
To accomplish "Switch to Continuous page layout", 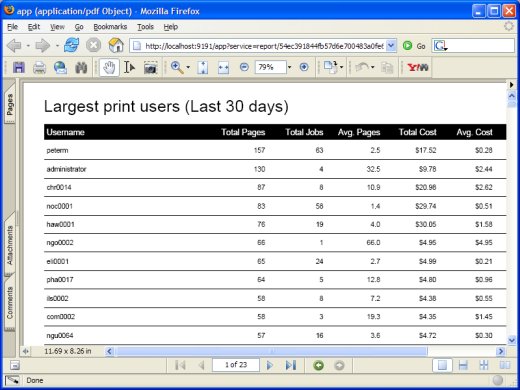I will (463, 365).
